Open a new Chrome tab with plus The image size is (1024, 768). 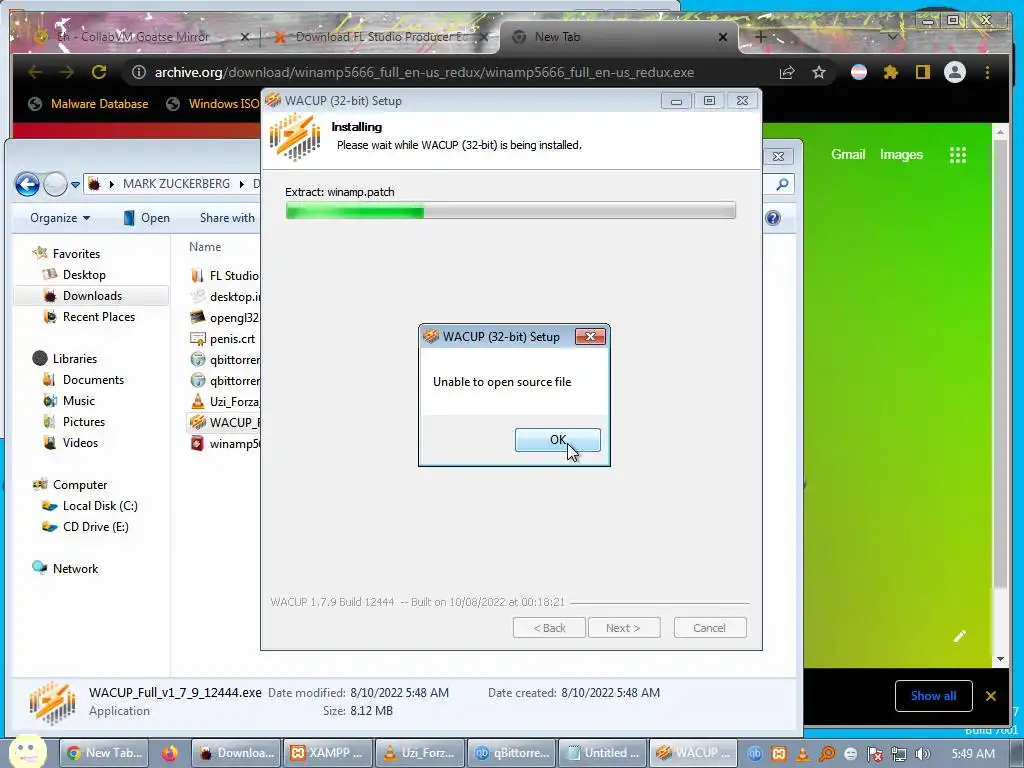coord(760,37)
